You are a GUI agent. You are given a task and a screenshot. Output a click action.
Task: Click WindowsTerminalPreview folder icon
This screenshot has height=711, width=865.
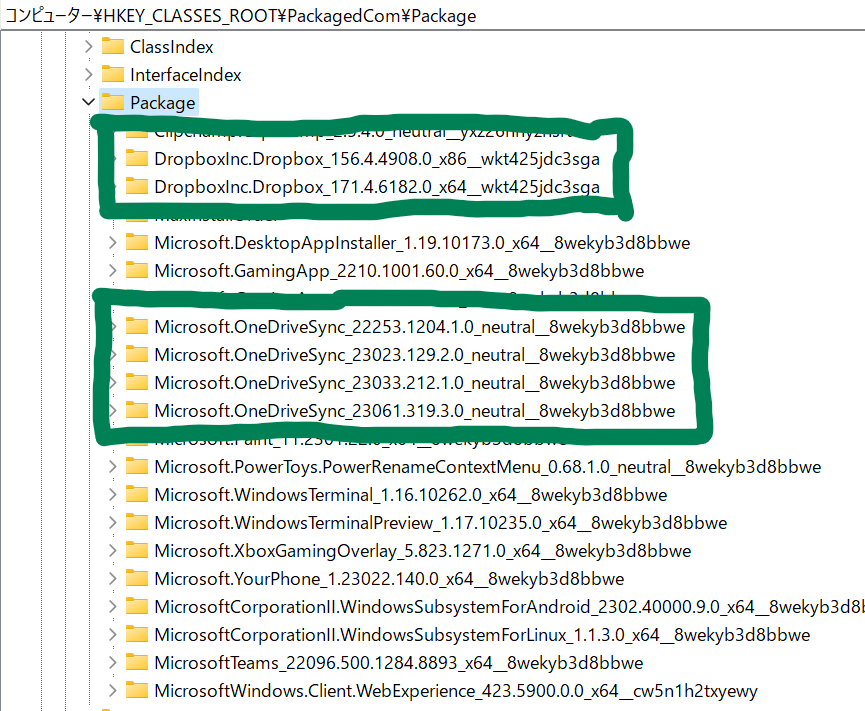137,522
